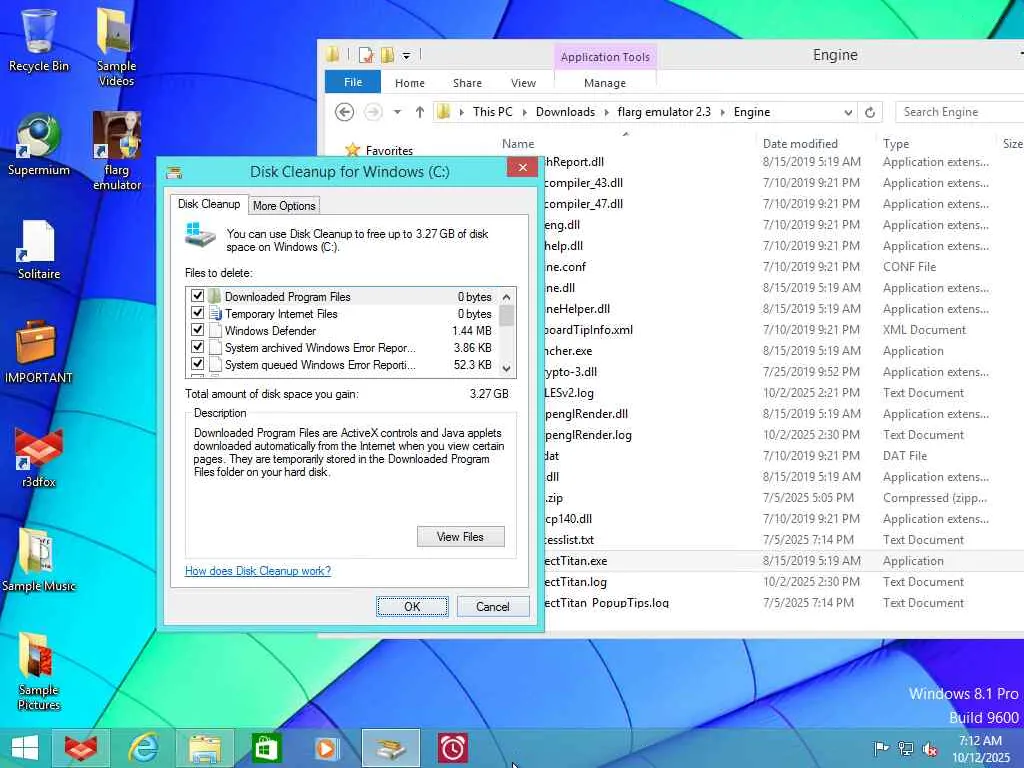Uncheck System queued Windows Error Reporting
1024x768 pixels.
197,364
